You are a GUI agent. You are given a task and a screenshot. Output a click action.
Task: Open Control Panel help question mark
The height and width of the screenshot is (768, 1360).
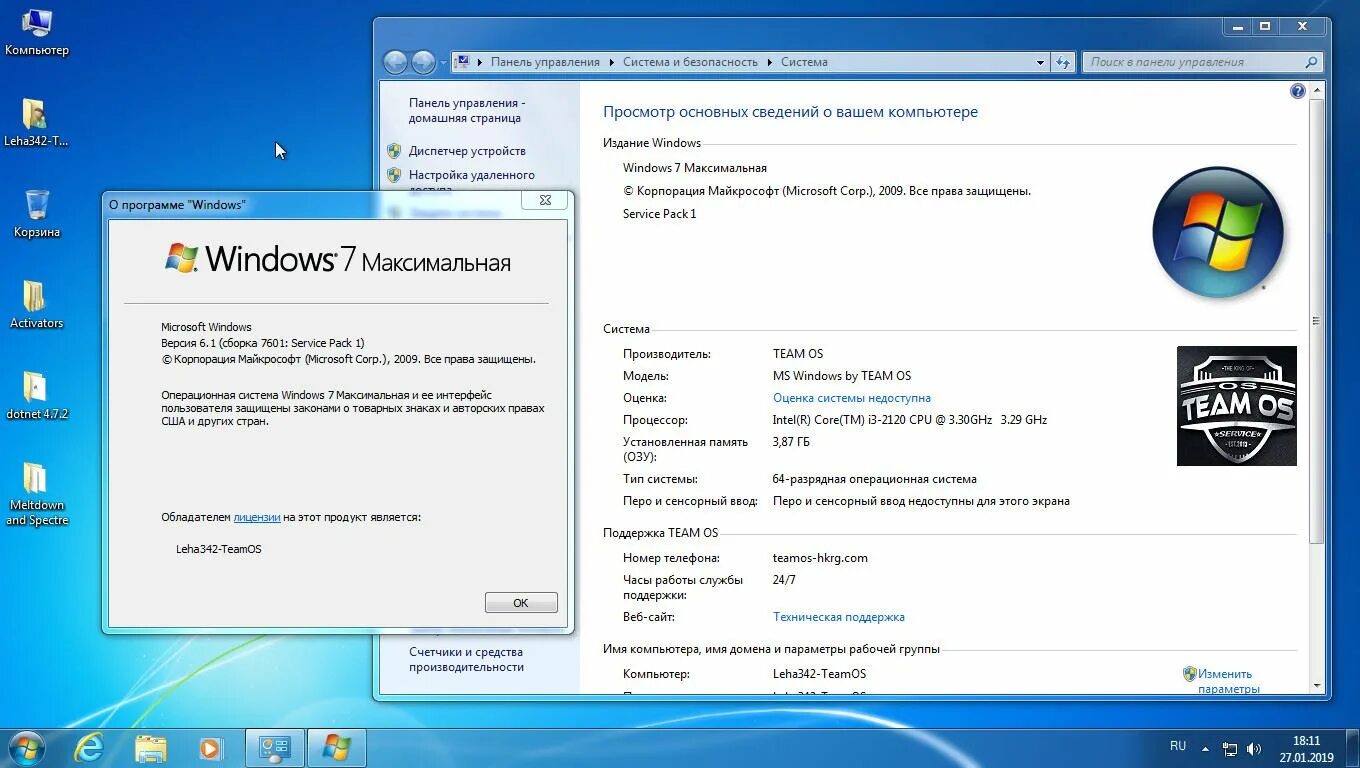pyautogui.click(x=1298, y=91)
